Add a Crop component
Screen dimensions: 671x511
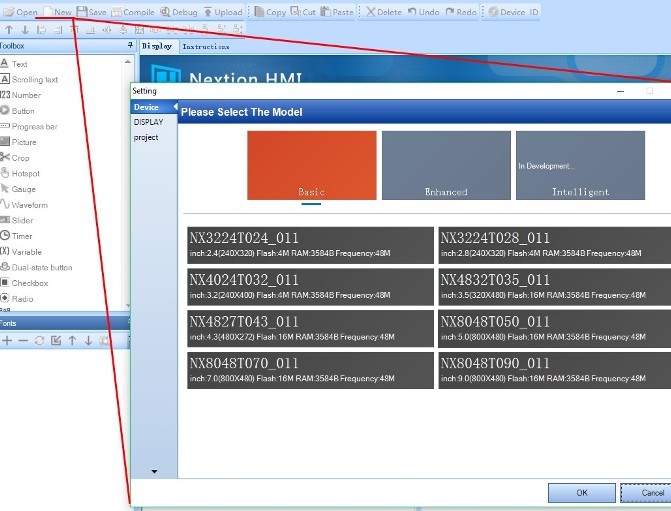point(15,157)
